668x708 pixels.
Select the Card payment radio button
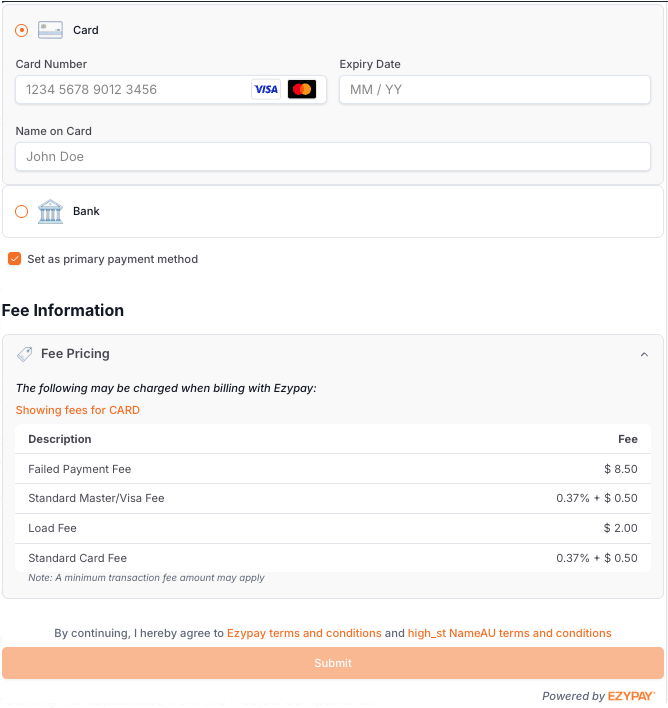pyautogui.click(x=21, y=30)
